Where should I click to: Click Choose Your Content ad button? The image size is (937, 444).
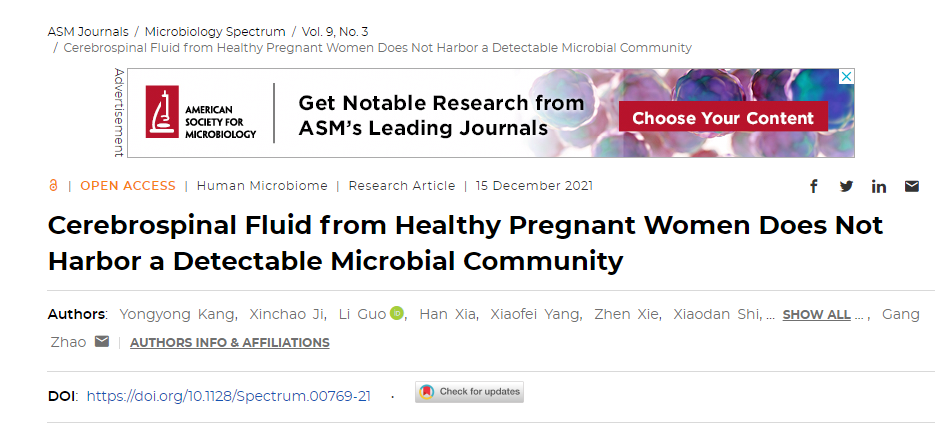[x=723, y=118]
